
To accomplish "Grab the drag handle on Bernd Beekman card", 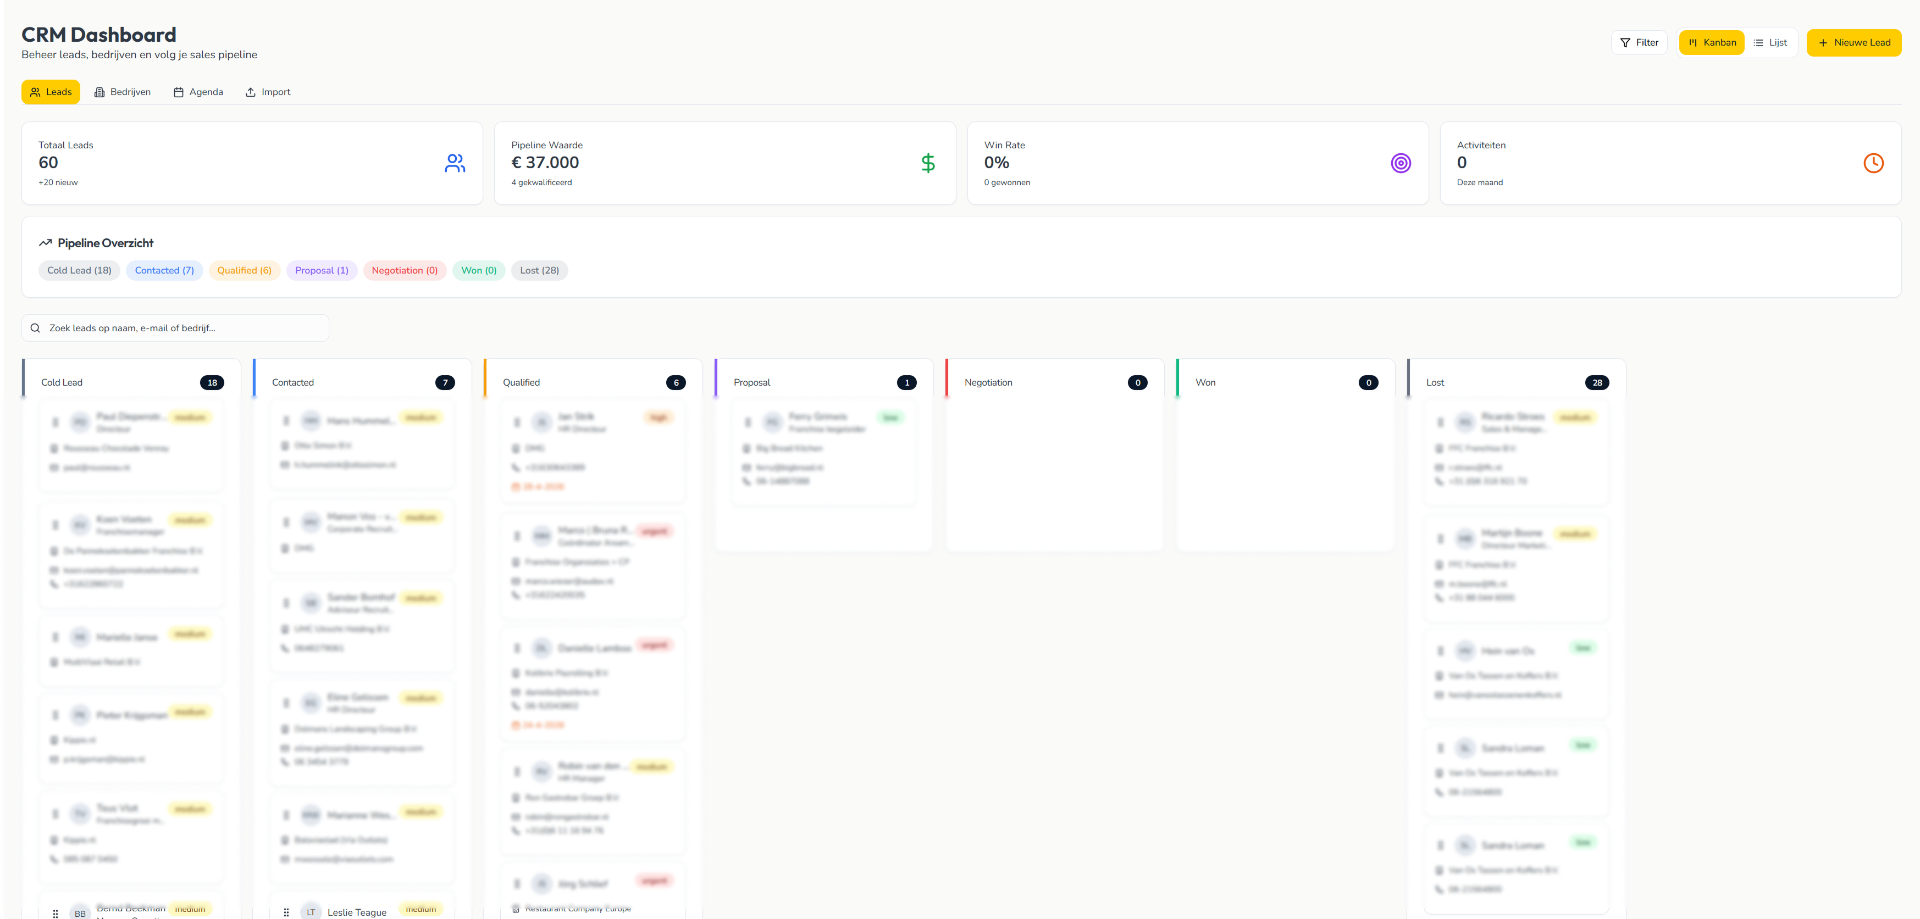I will pos(55,913).
